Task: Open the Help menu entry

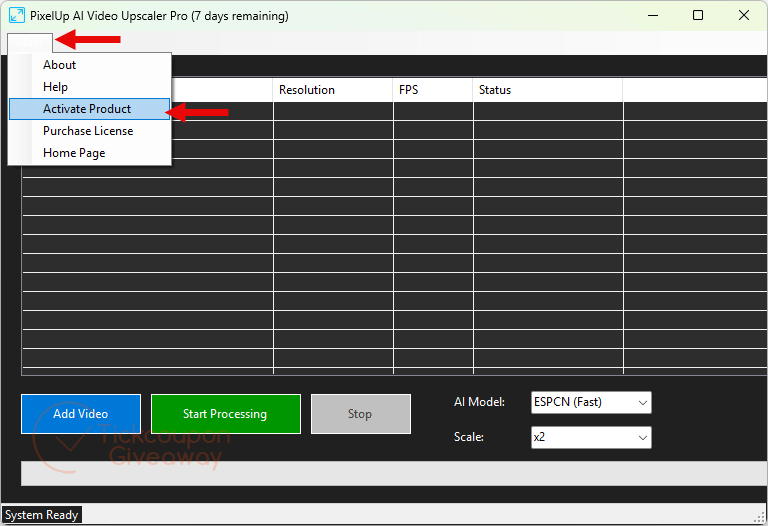Action: tap(90, 87)
